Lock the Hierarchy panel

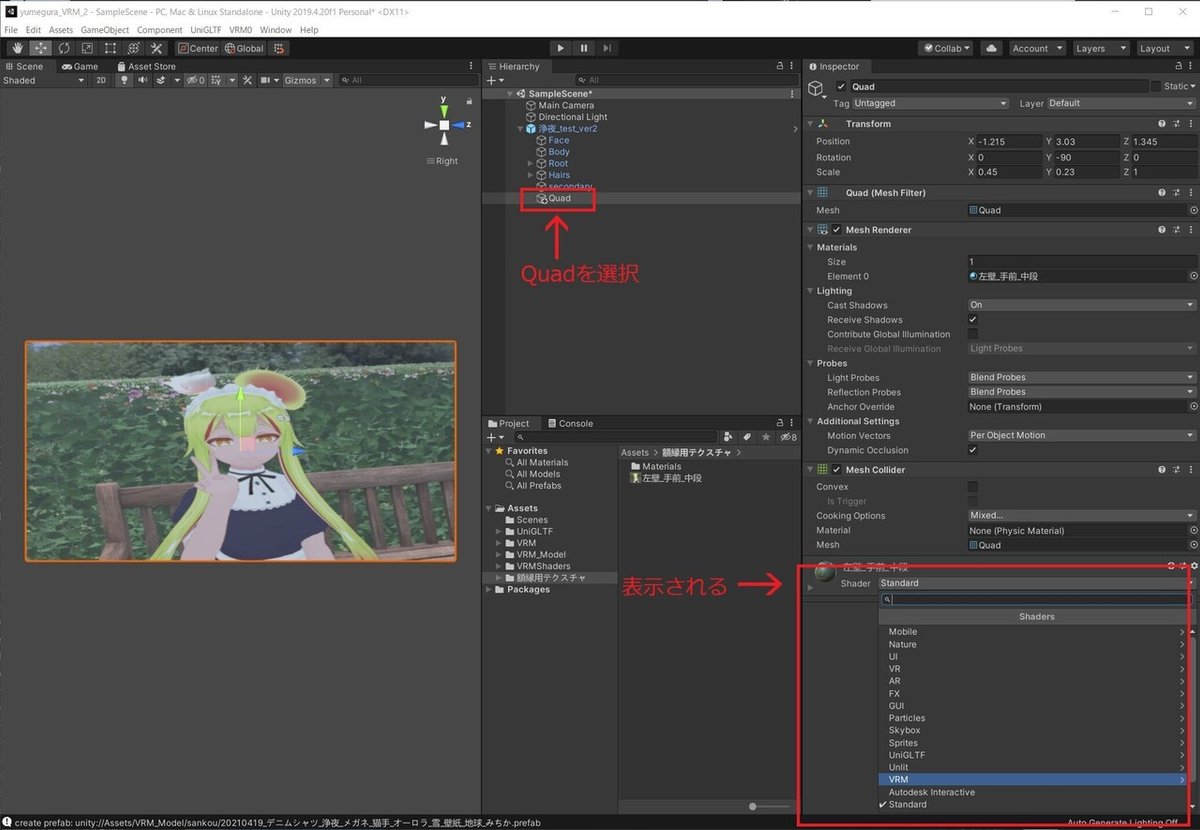click(x=780, y=66)
